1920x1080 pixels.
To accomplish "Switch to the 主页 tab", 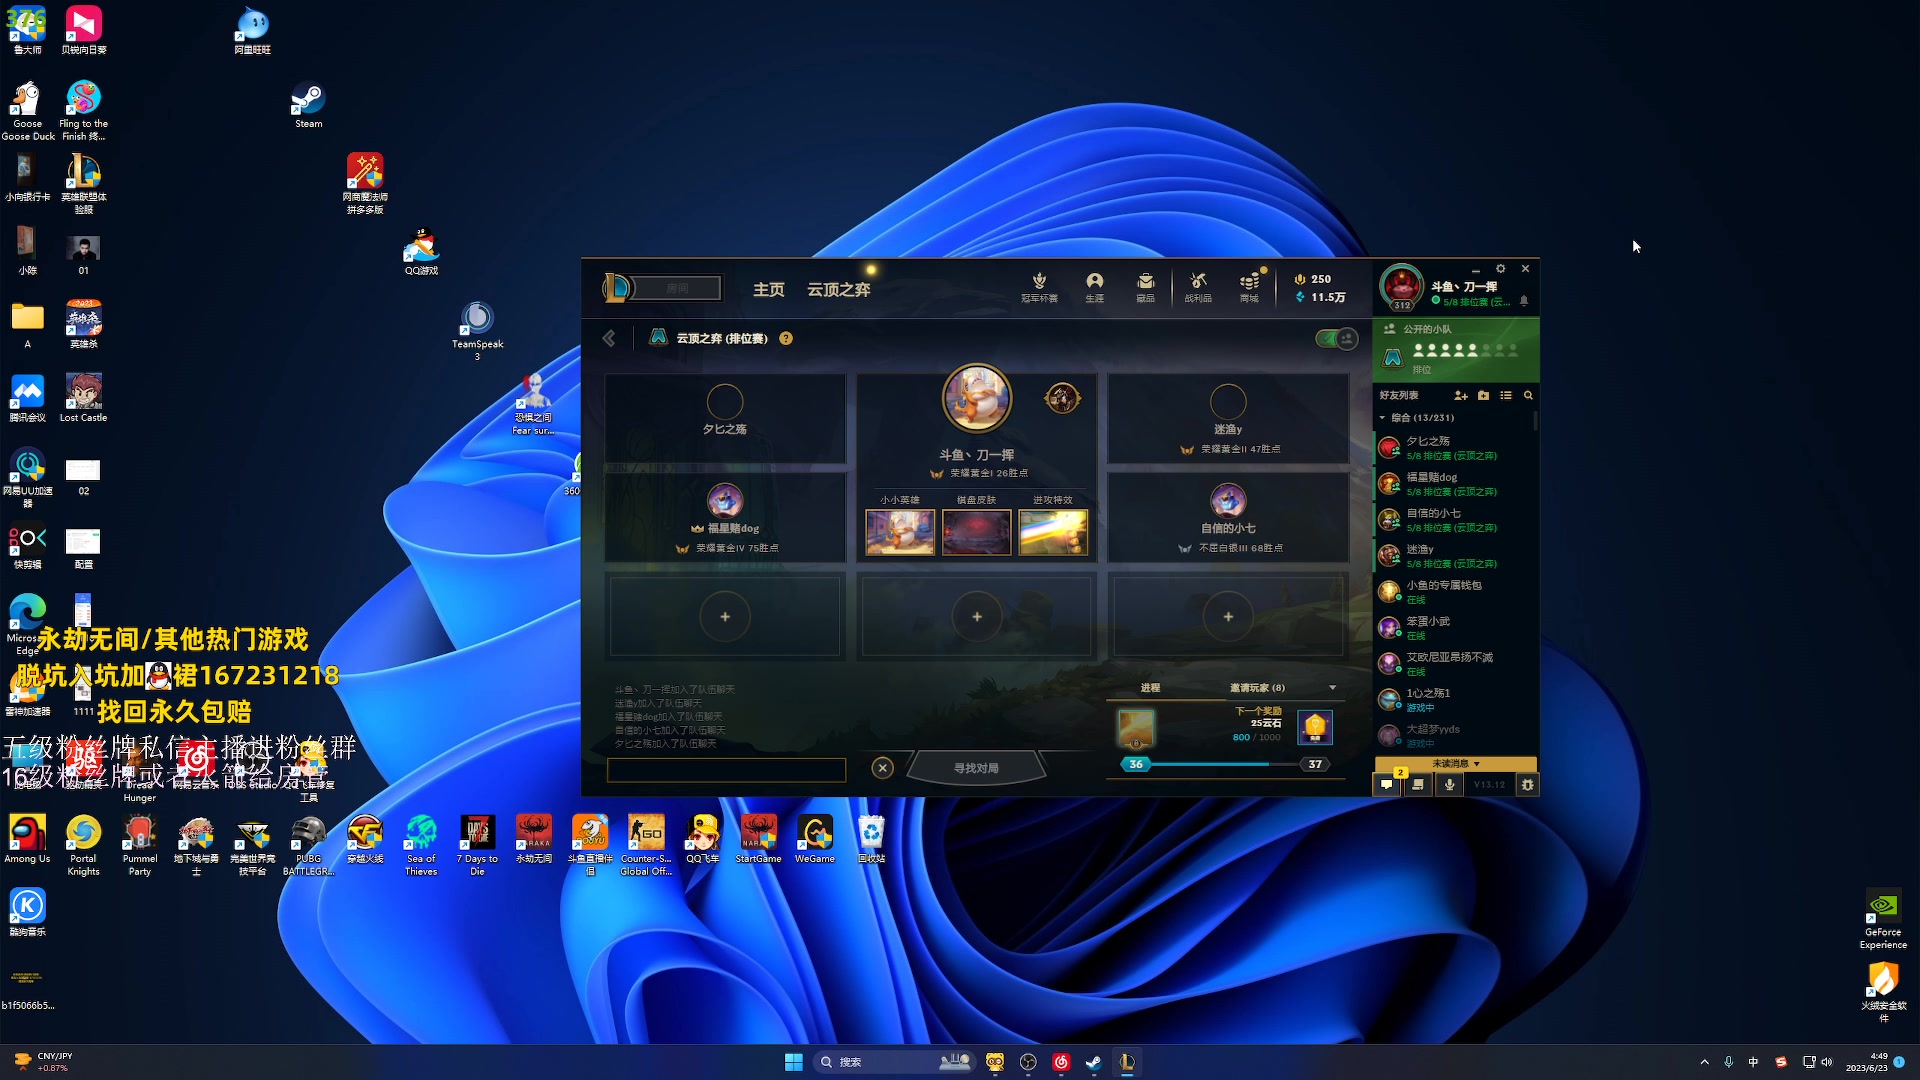I will click(x=768, y=289).
